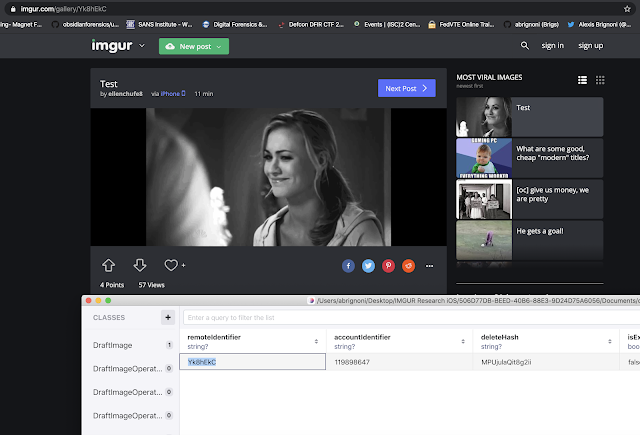This screenshot has width=640, height=435.
Task: Expand the New post dropdown chevron
Action: coord(219,47)
